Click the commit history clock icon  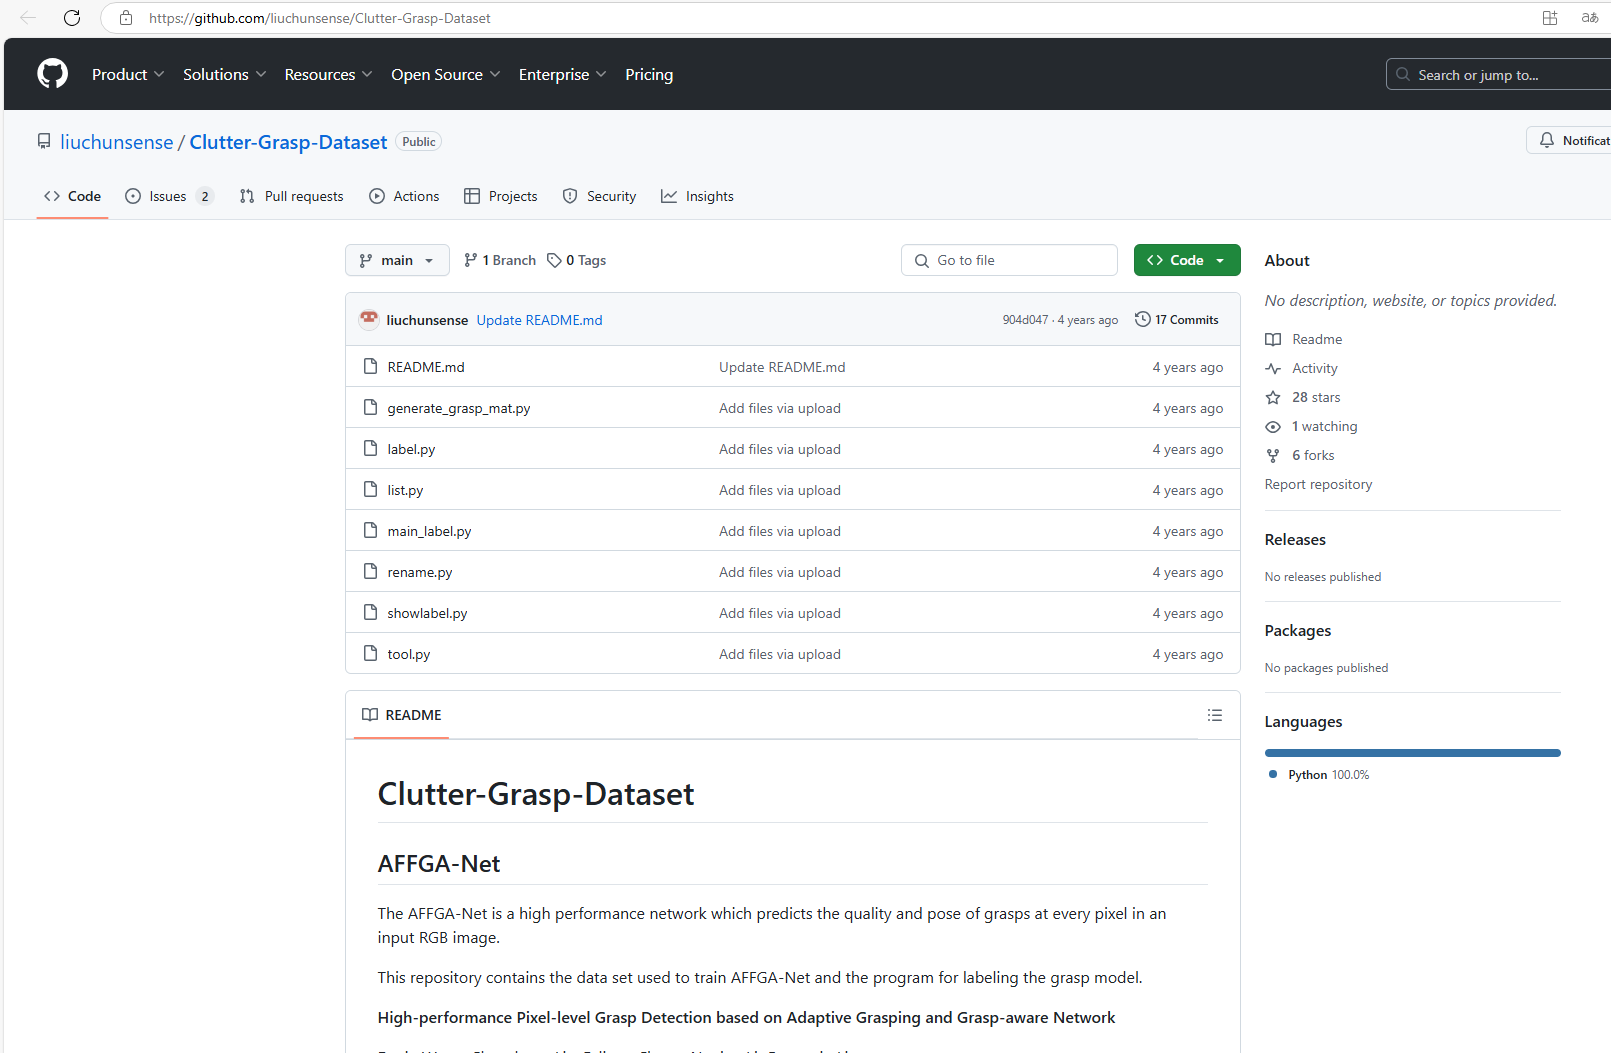pyautogui.click(x=1143, y=320)
